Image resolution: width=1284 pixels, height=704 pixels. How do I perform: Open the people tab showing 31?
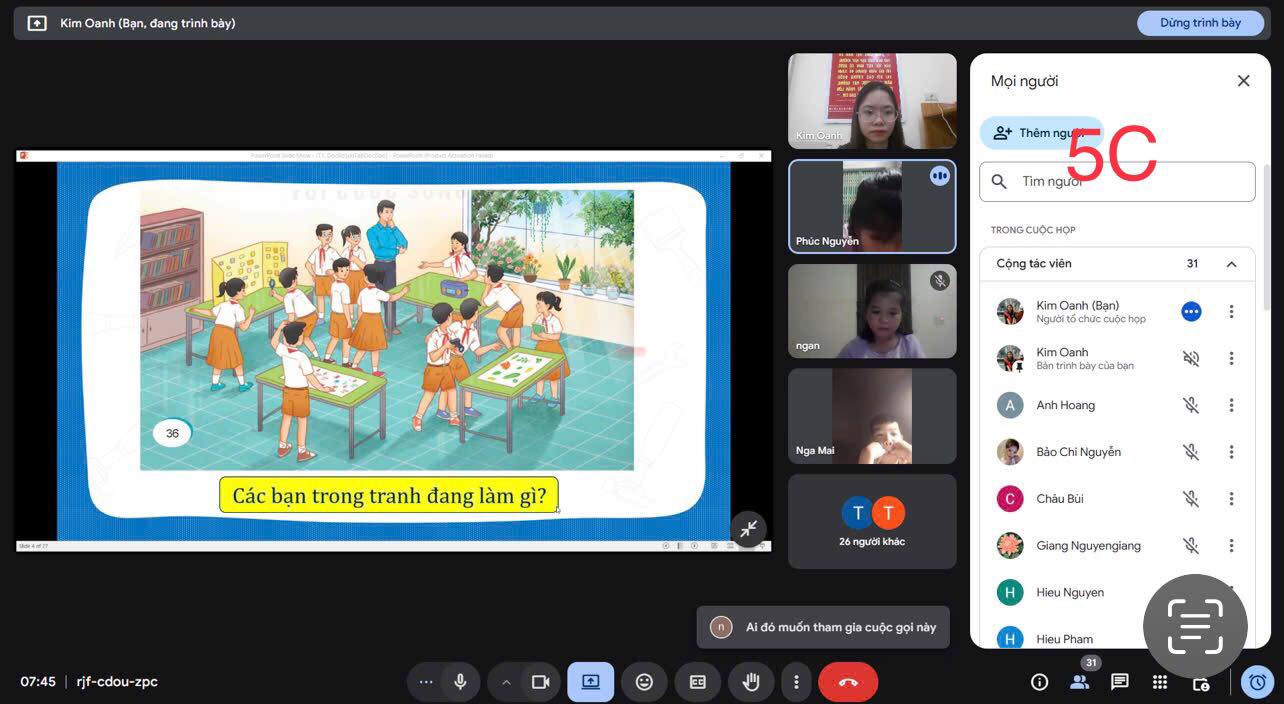[1080, 682]
